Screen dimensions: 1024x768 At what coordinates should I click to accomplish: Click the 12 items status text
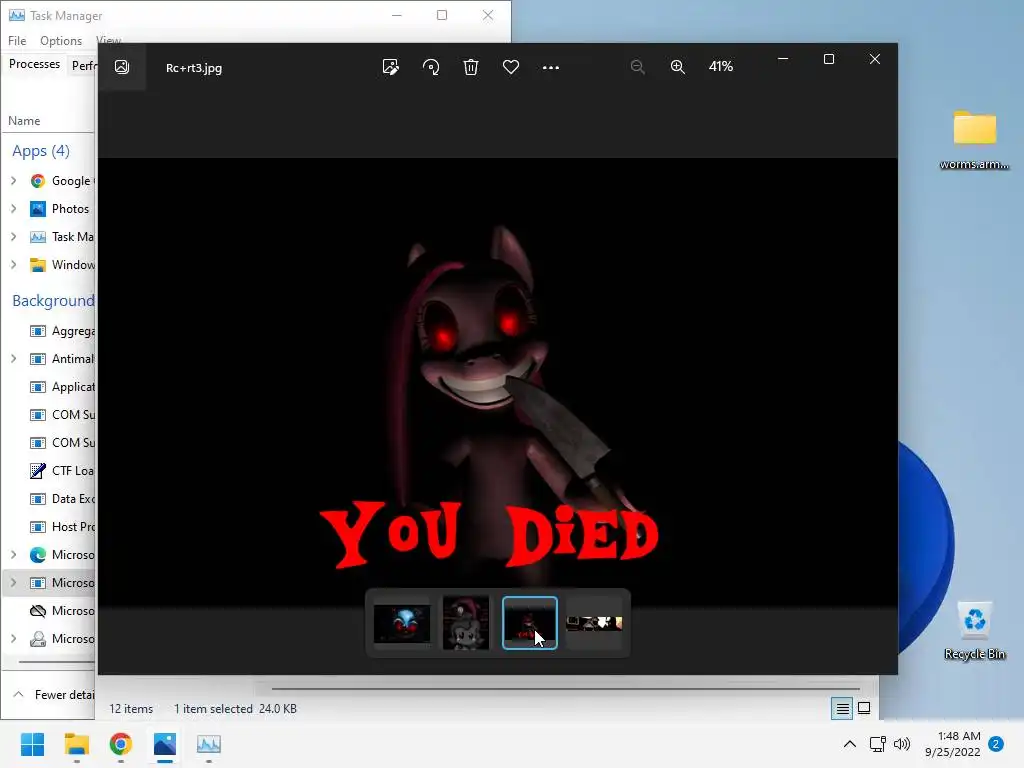131,709
